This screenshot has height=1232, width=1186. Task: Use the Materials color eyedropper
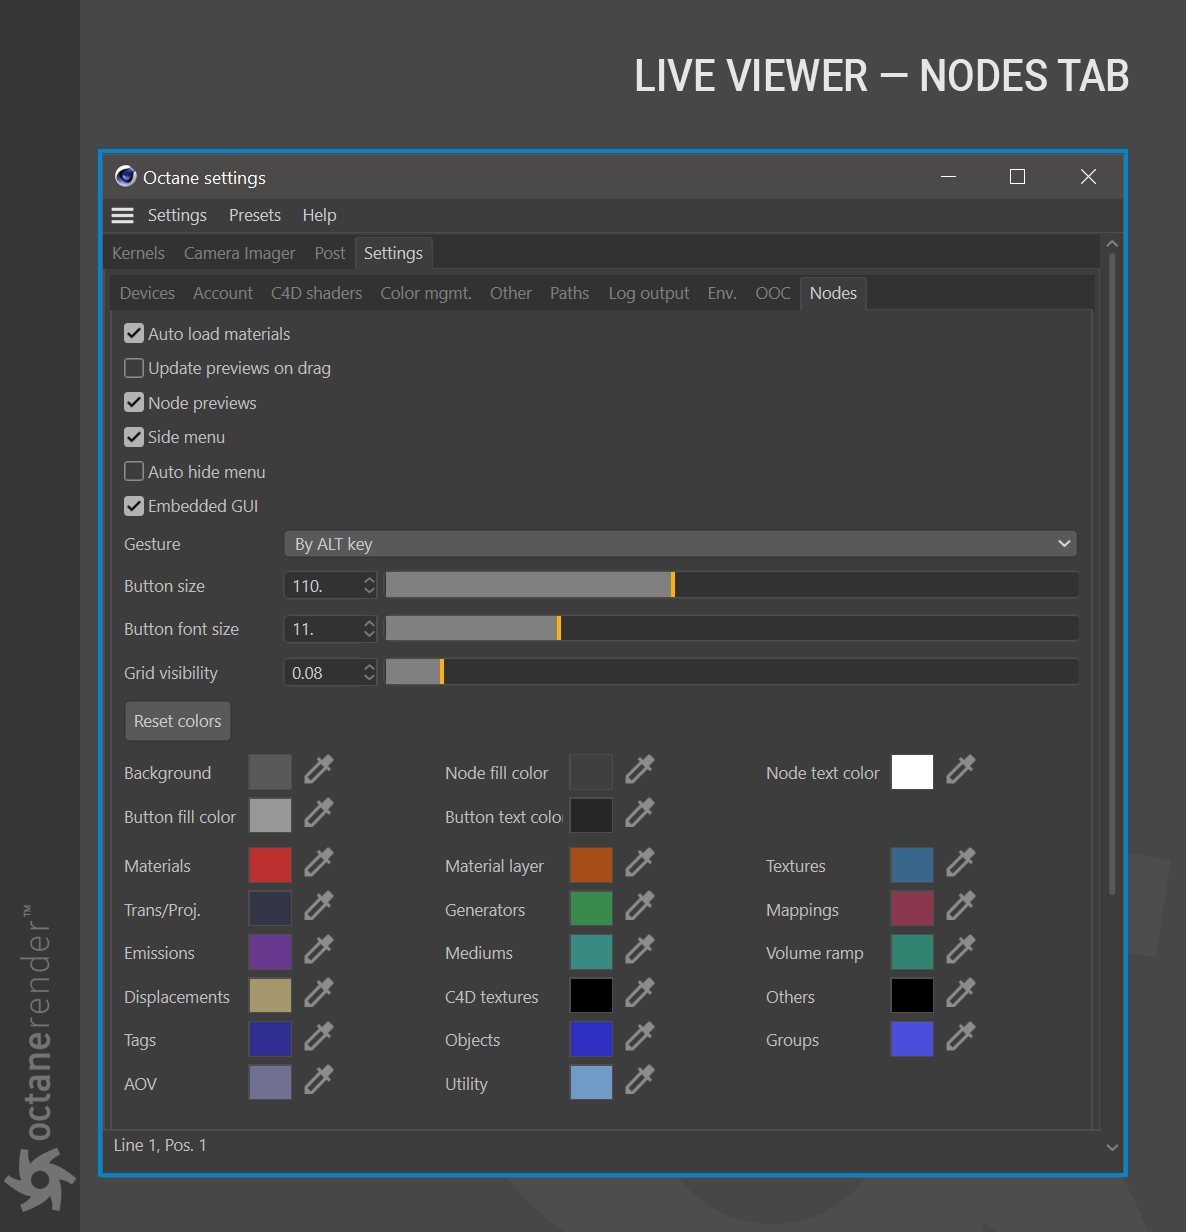(x=318, y=863)
